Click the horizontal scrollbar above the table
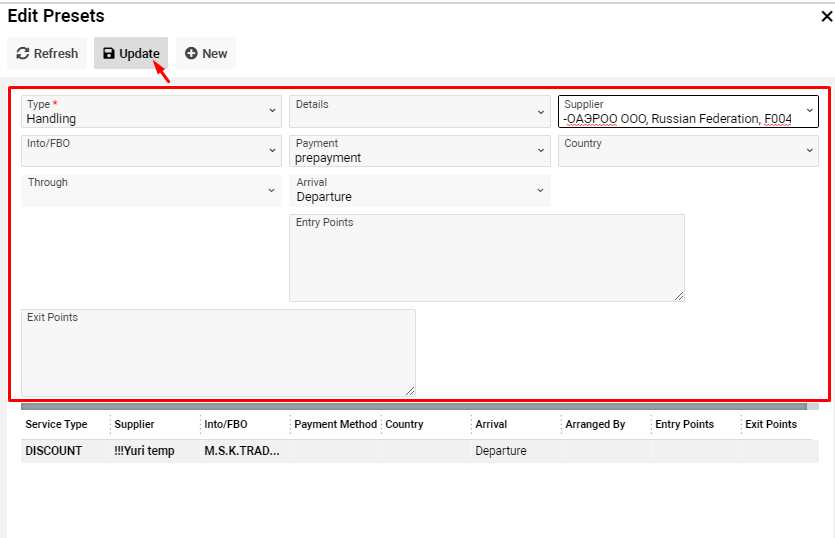Screen dimensions: 835x538 [413, 407]
